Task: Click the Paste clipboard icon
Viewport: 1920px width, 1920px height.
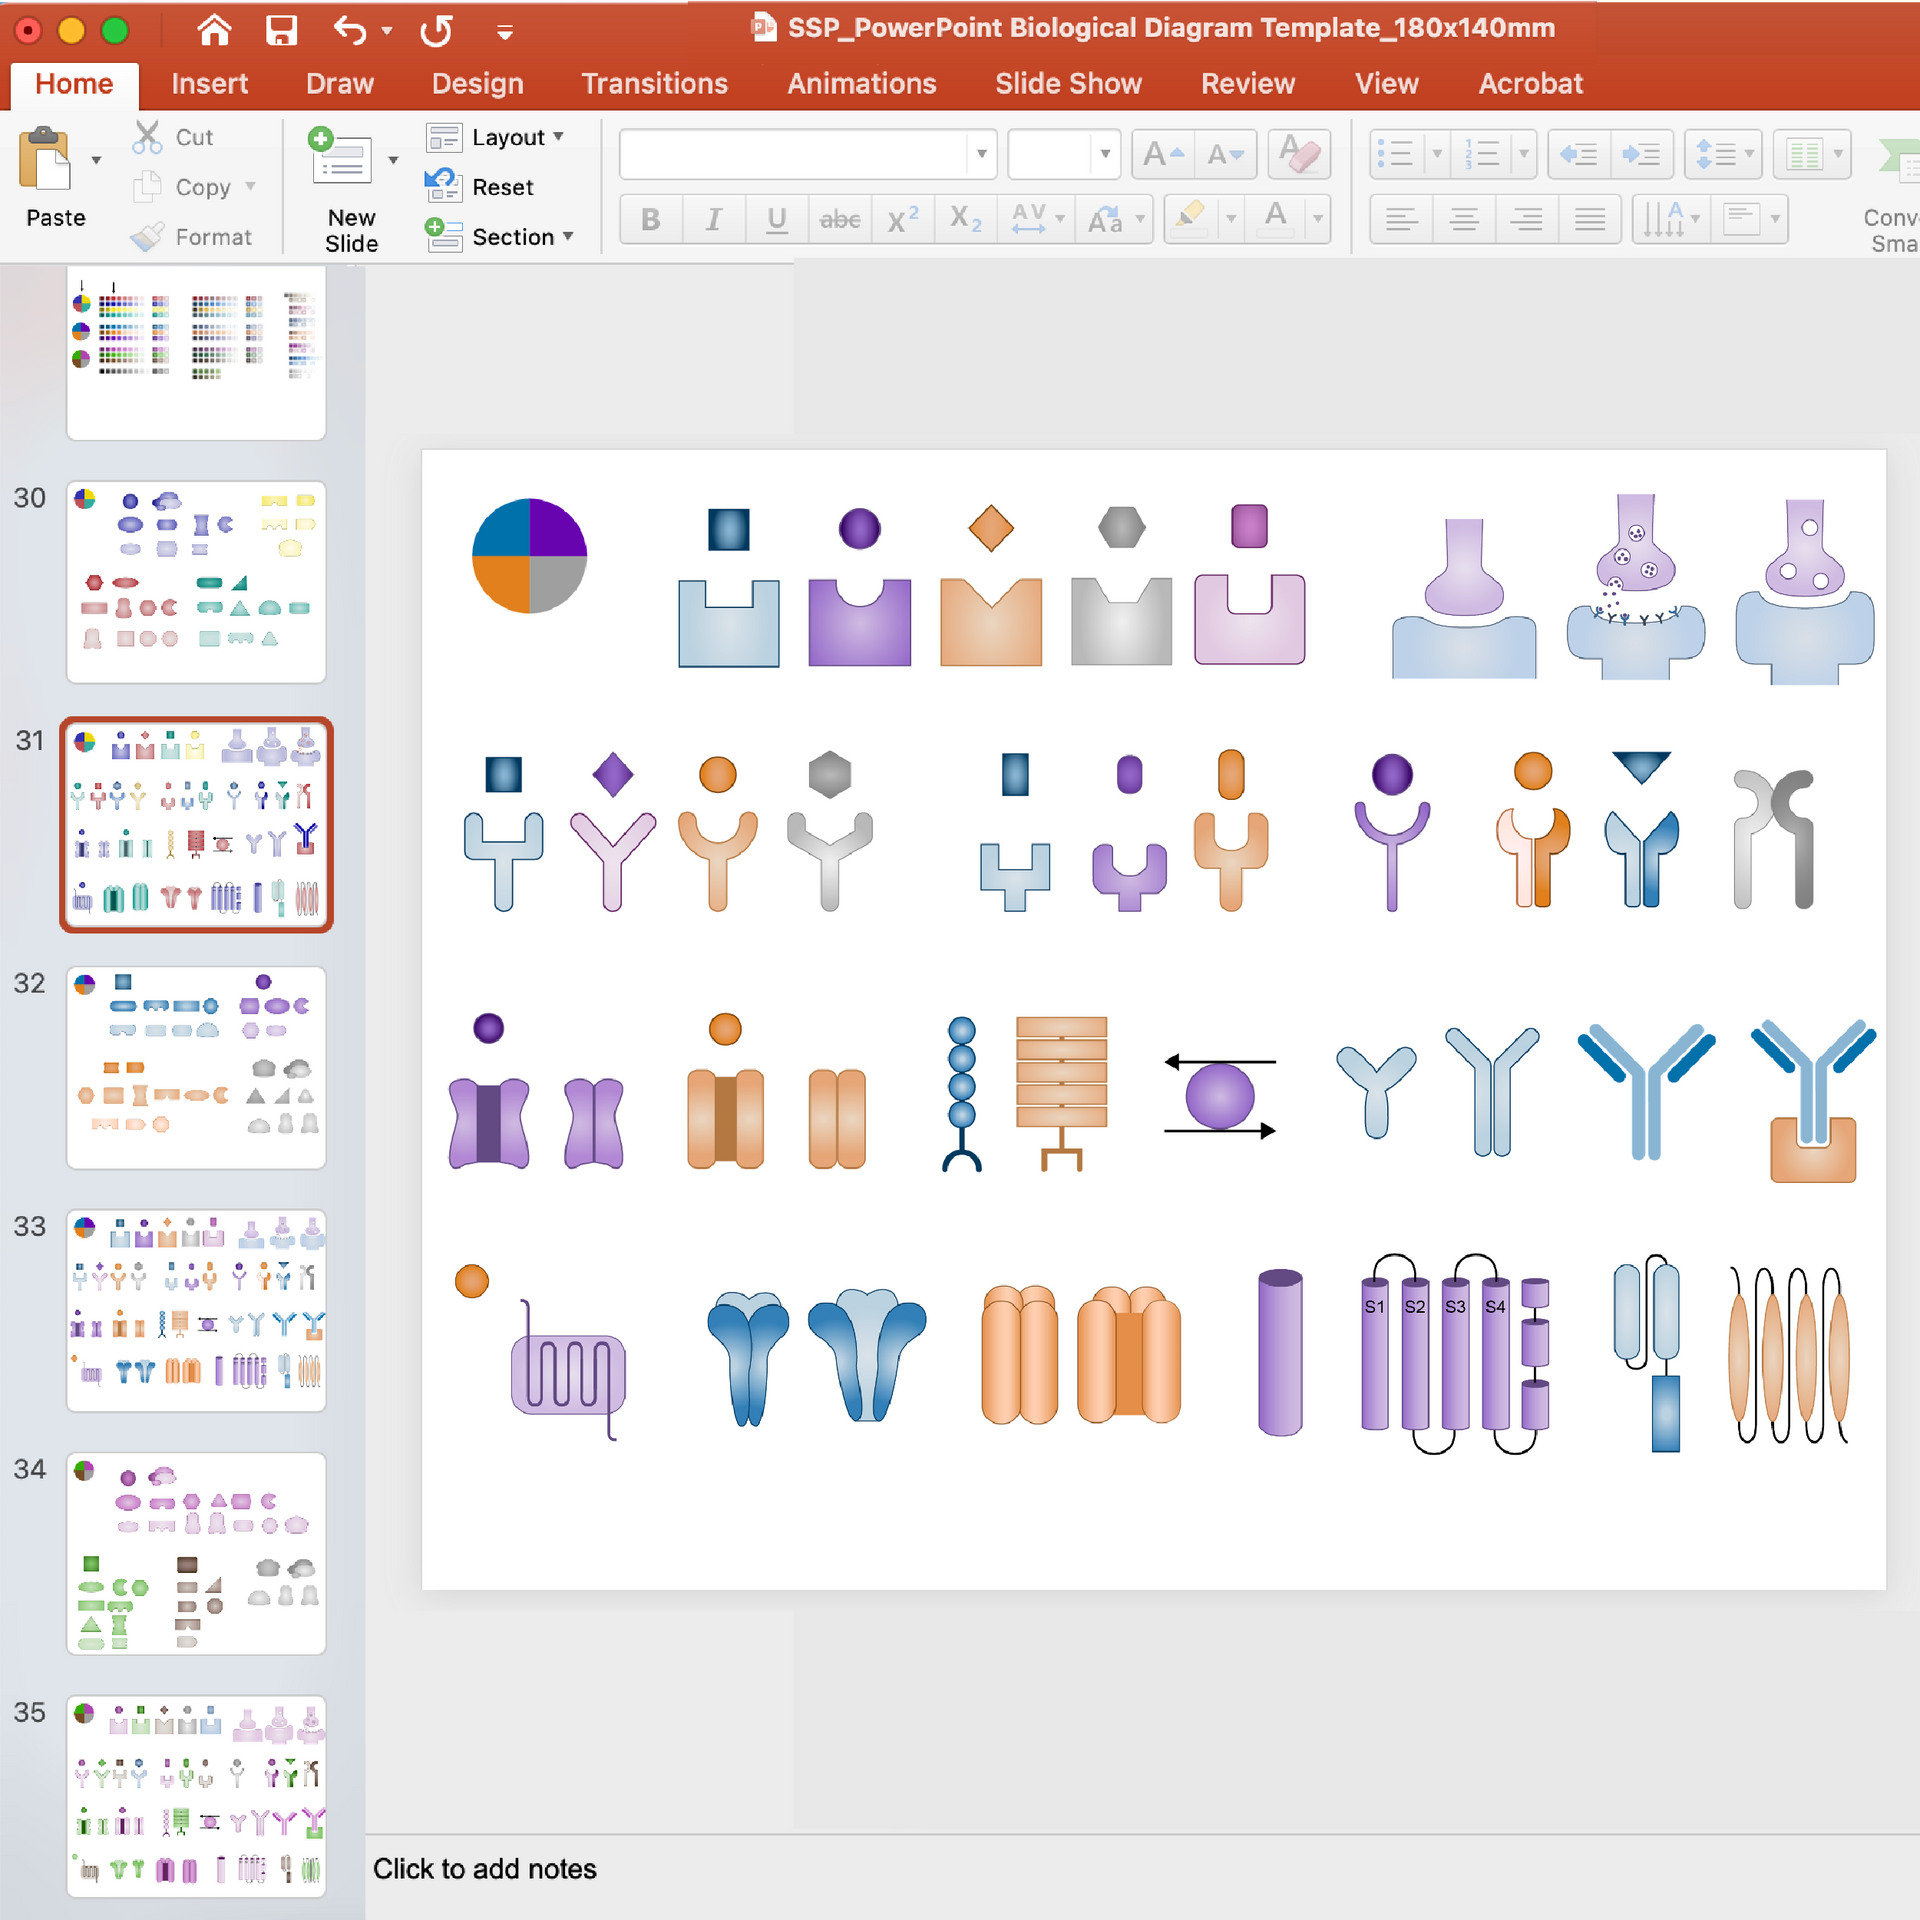Action: (x=45, y=160)
